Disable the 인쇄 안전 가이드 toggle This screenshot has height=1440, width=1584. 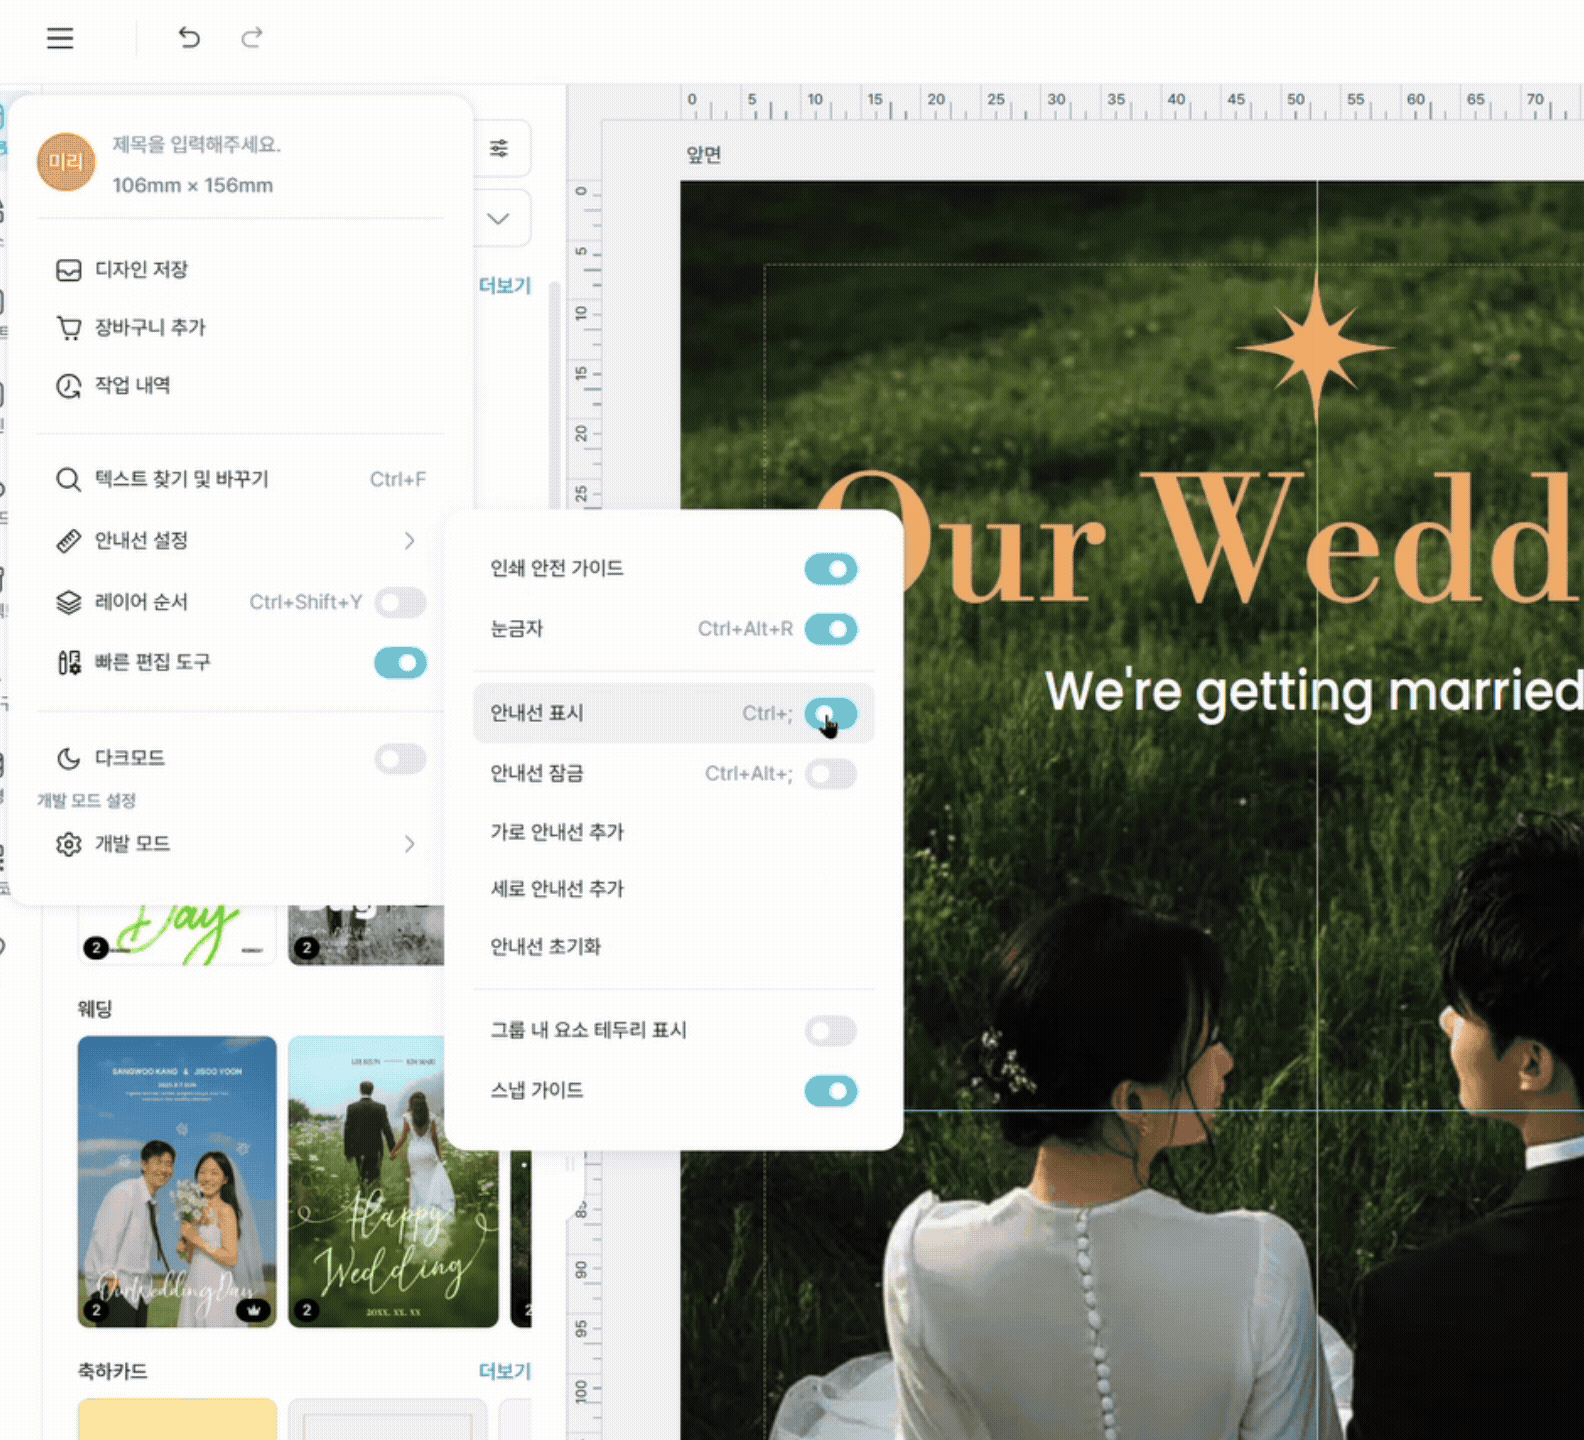tap(830, 569)
